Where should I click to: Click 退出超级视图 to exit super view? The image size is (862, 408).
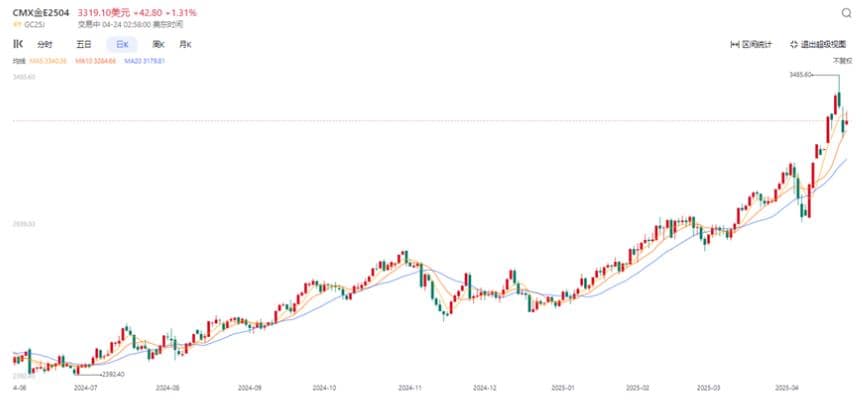[819, 44]
